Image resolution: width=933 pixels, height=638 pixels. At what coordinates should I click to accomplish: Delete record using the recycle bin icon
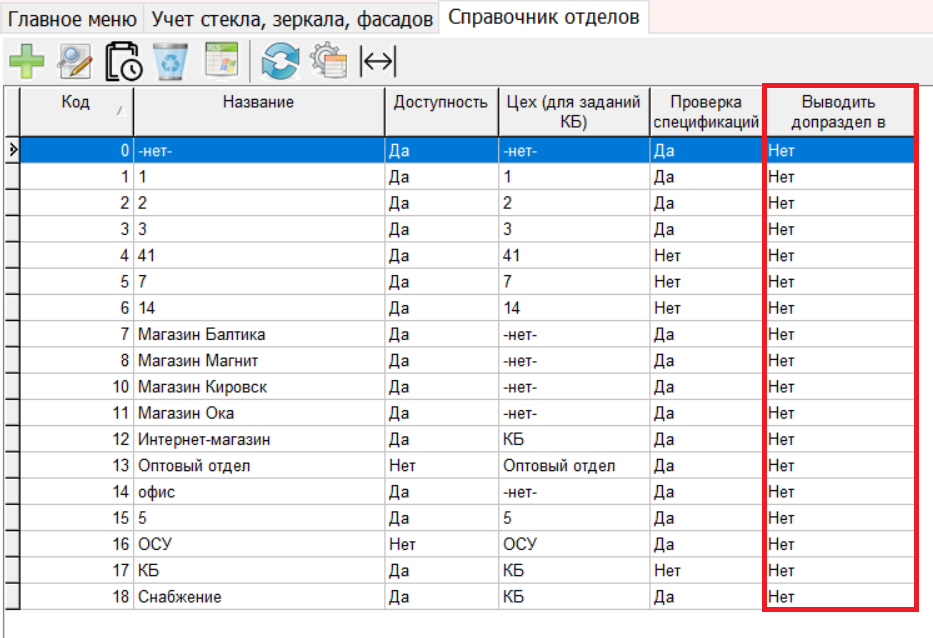pos(170,62)
